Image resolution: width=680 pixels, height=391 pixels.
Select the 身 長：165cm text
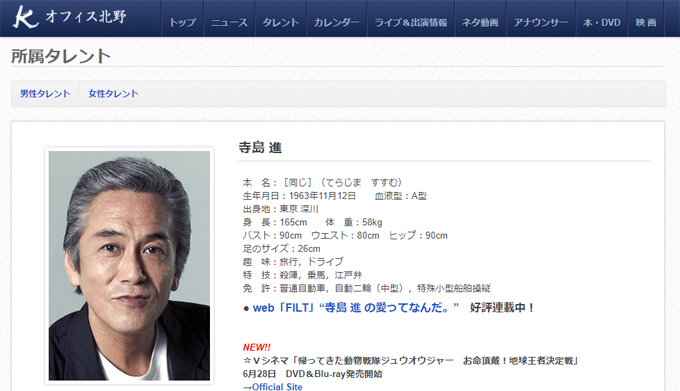coord(275,222)
